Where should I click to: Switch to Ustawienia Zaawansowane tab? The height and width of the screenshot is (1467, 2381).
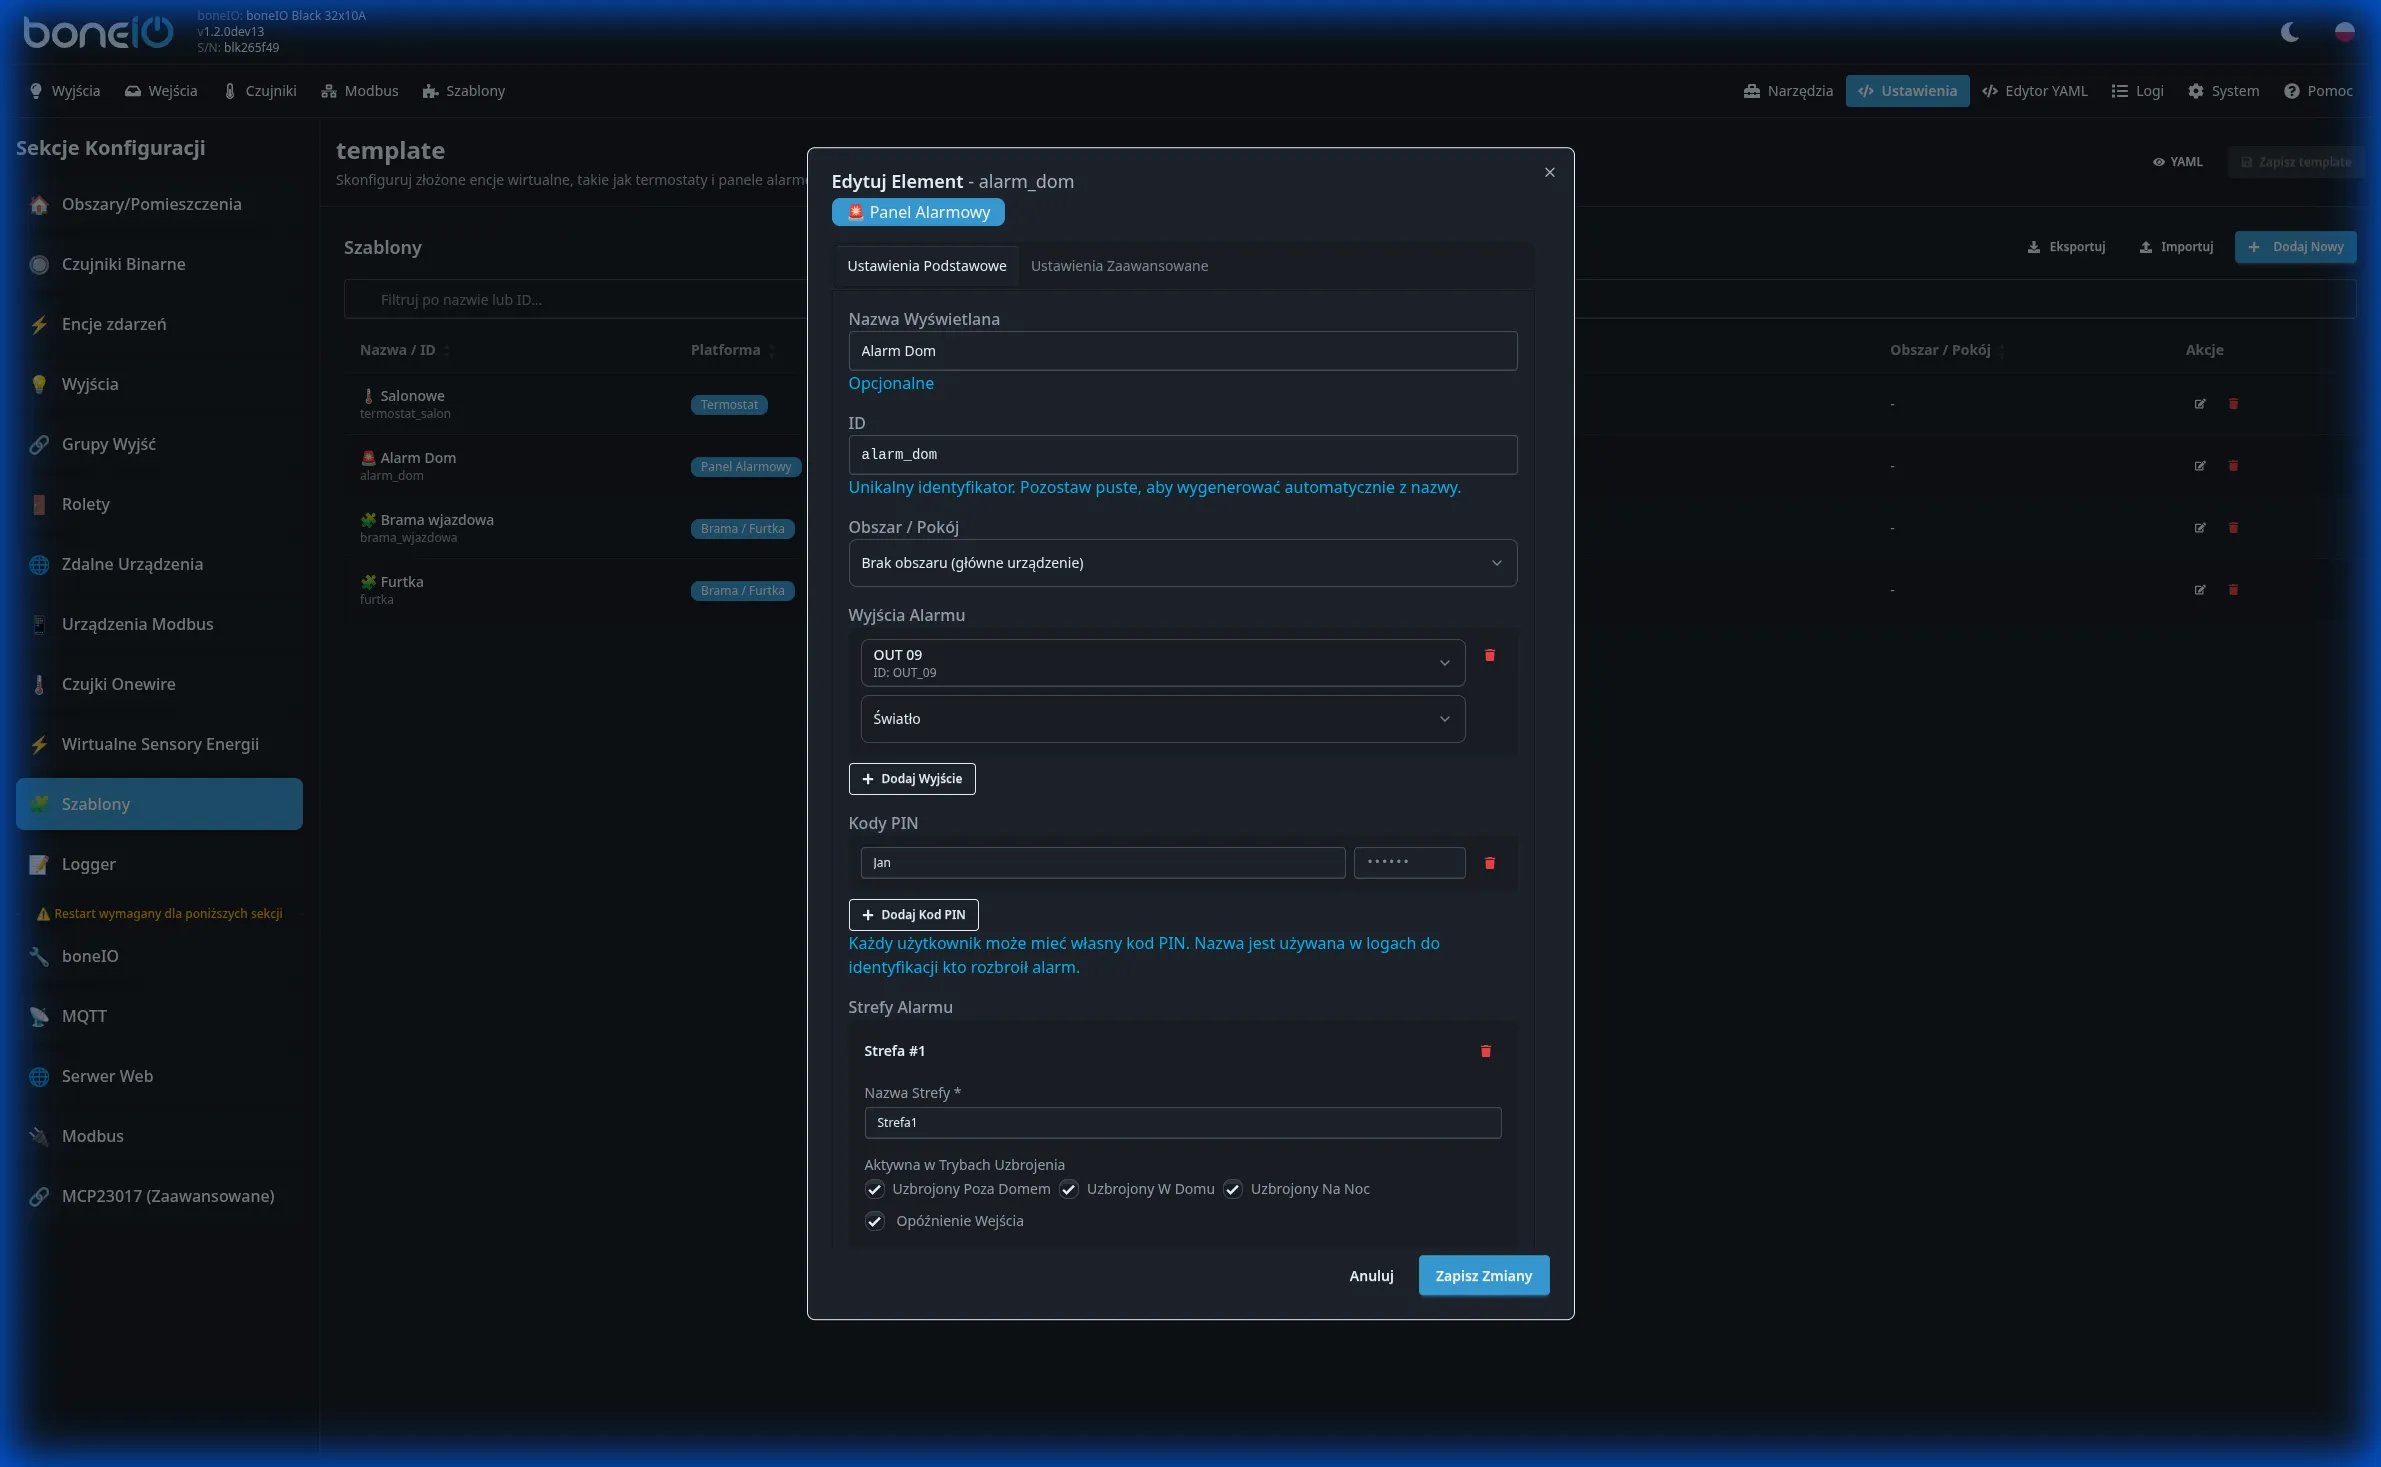coord(1119,266)
